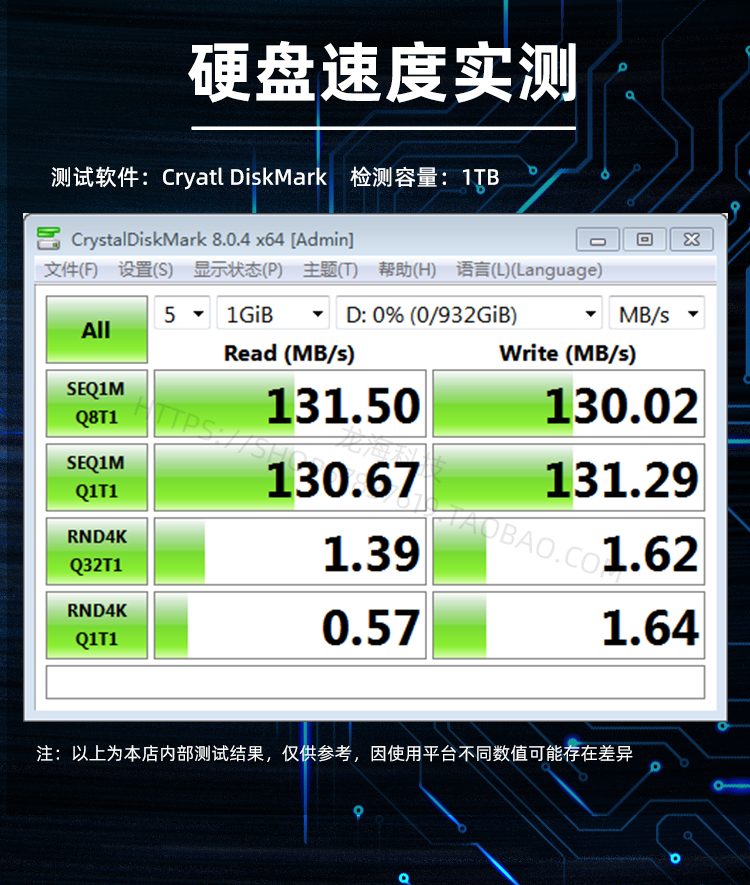Open the test count dropdown showing 5

[x=182, y=313]
